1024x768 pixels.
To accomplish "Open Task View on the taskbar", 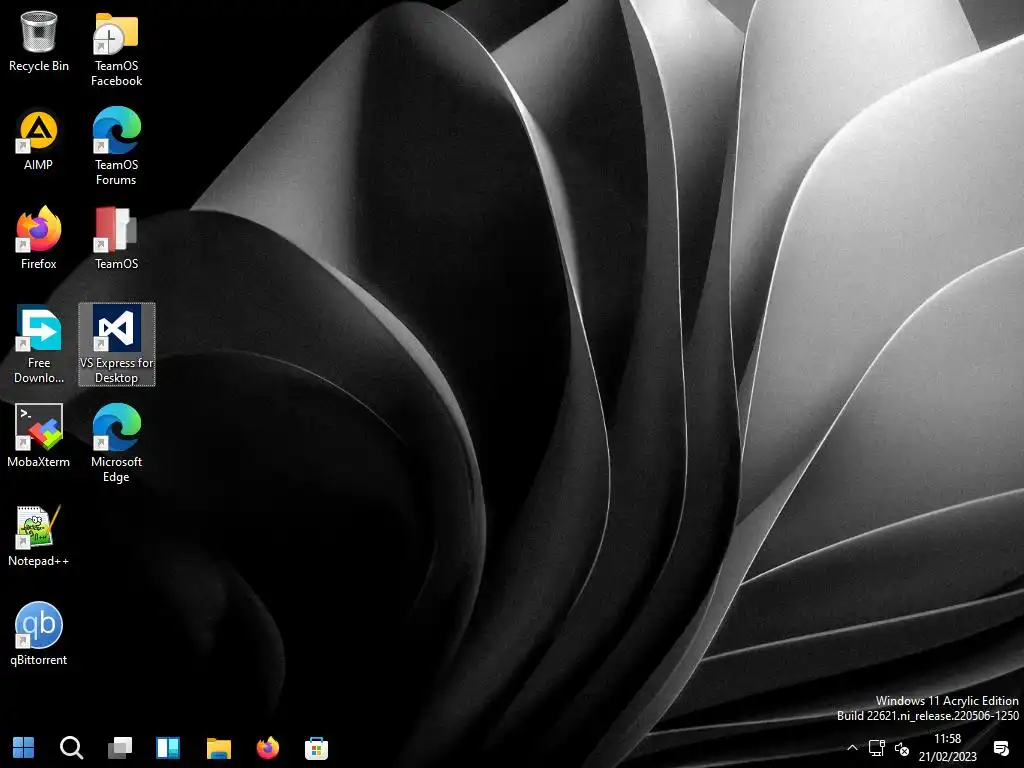I will pyautogui.click(x=120, y=748).
